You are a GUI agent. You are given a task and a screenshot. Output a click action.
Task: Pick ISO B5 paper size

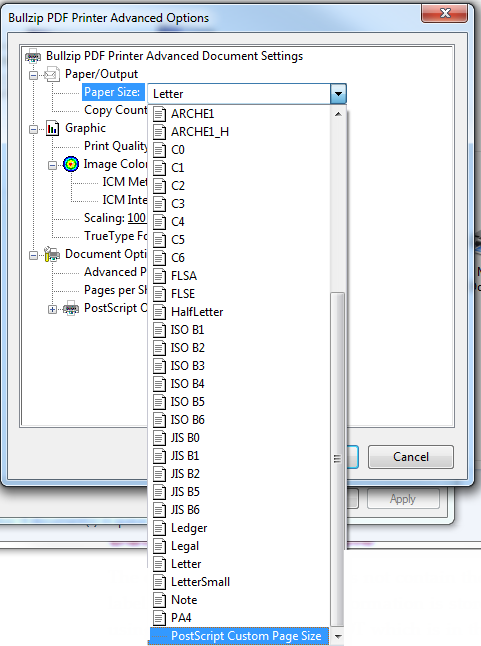click(239, 402)
